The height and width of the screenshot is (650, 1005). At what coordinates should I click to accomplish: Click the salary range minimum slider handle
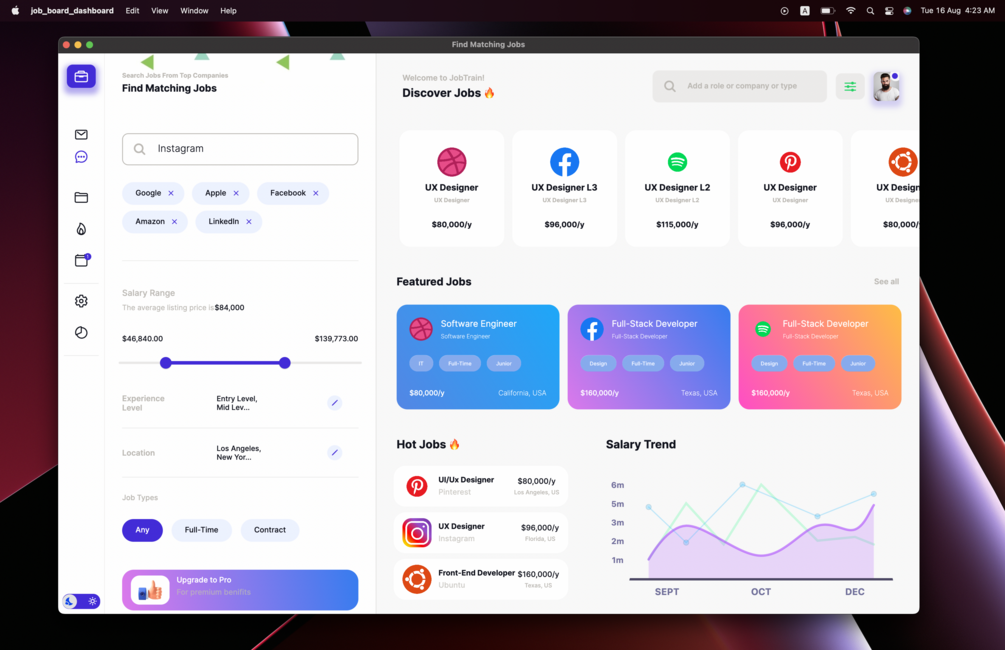165,363
